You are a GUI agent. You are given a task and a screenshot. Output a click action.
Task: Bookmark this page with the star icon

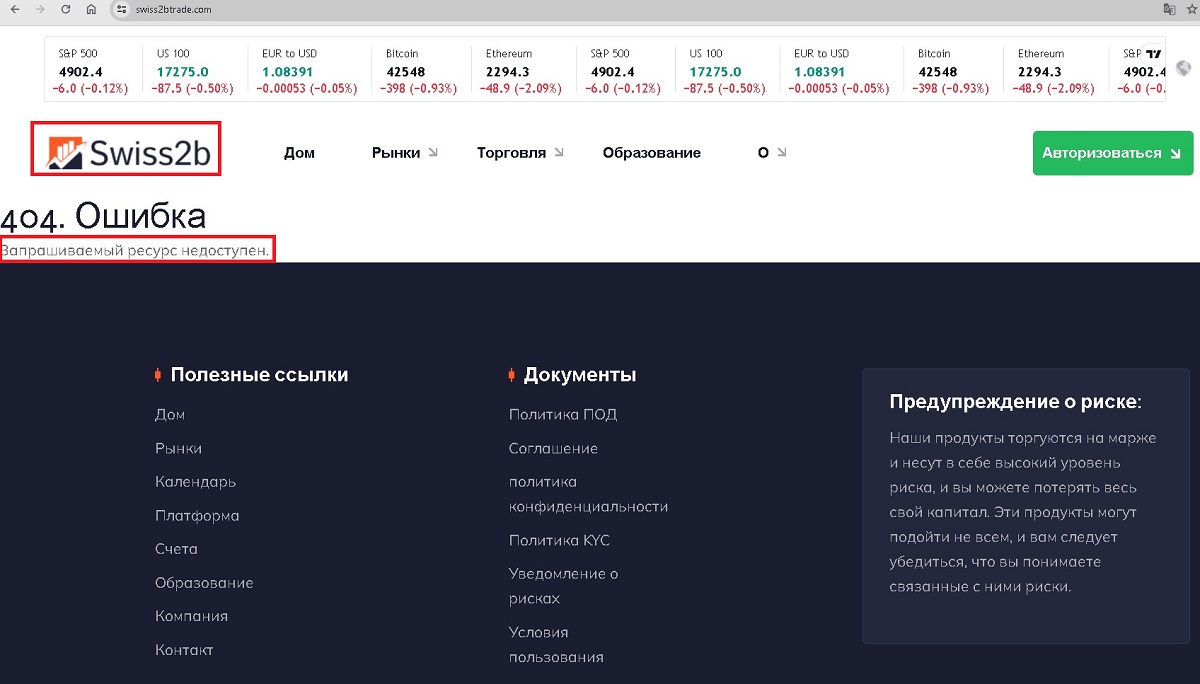[x=1190, y=9]
